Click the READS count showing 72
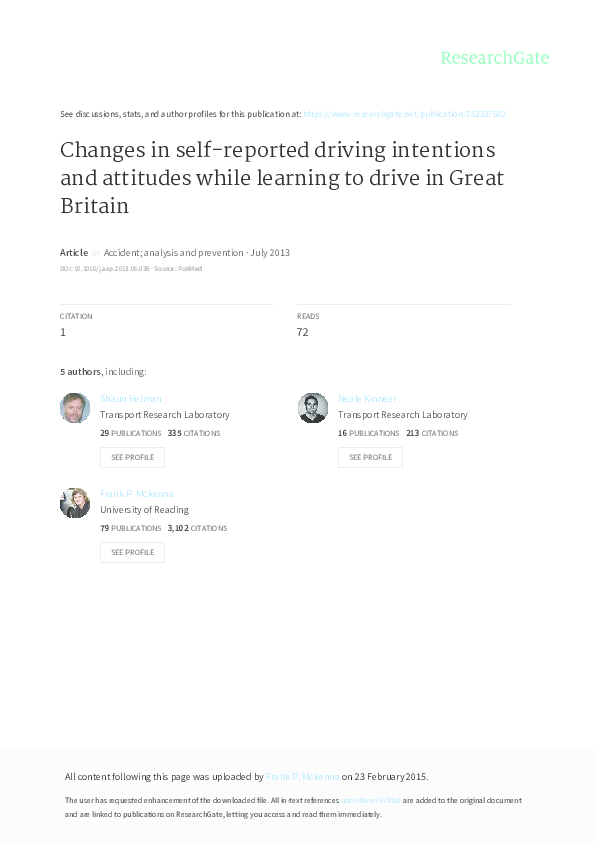 tap(302, 331)
